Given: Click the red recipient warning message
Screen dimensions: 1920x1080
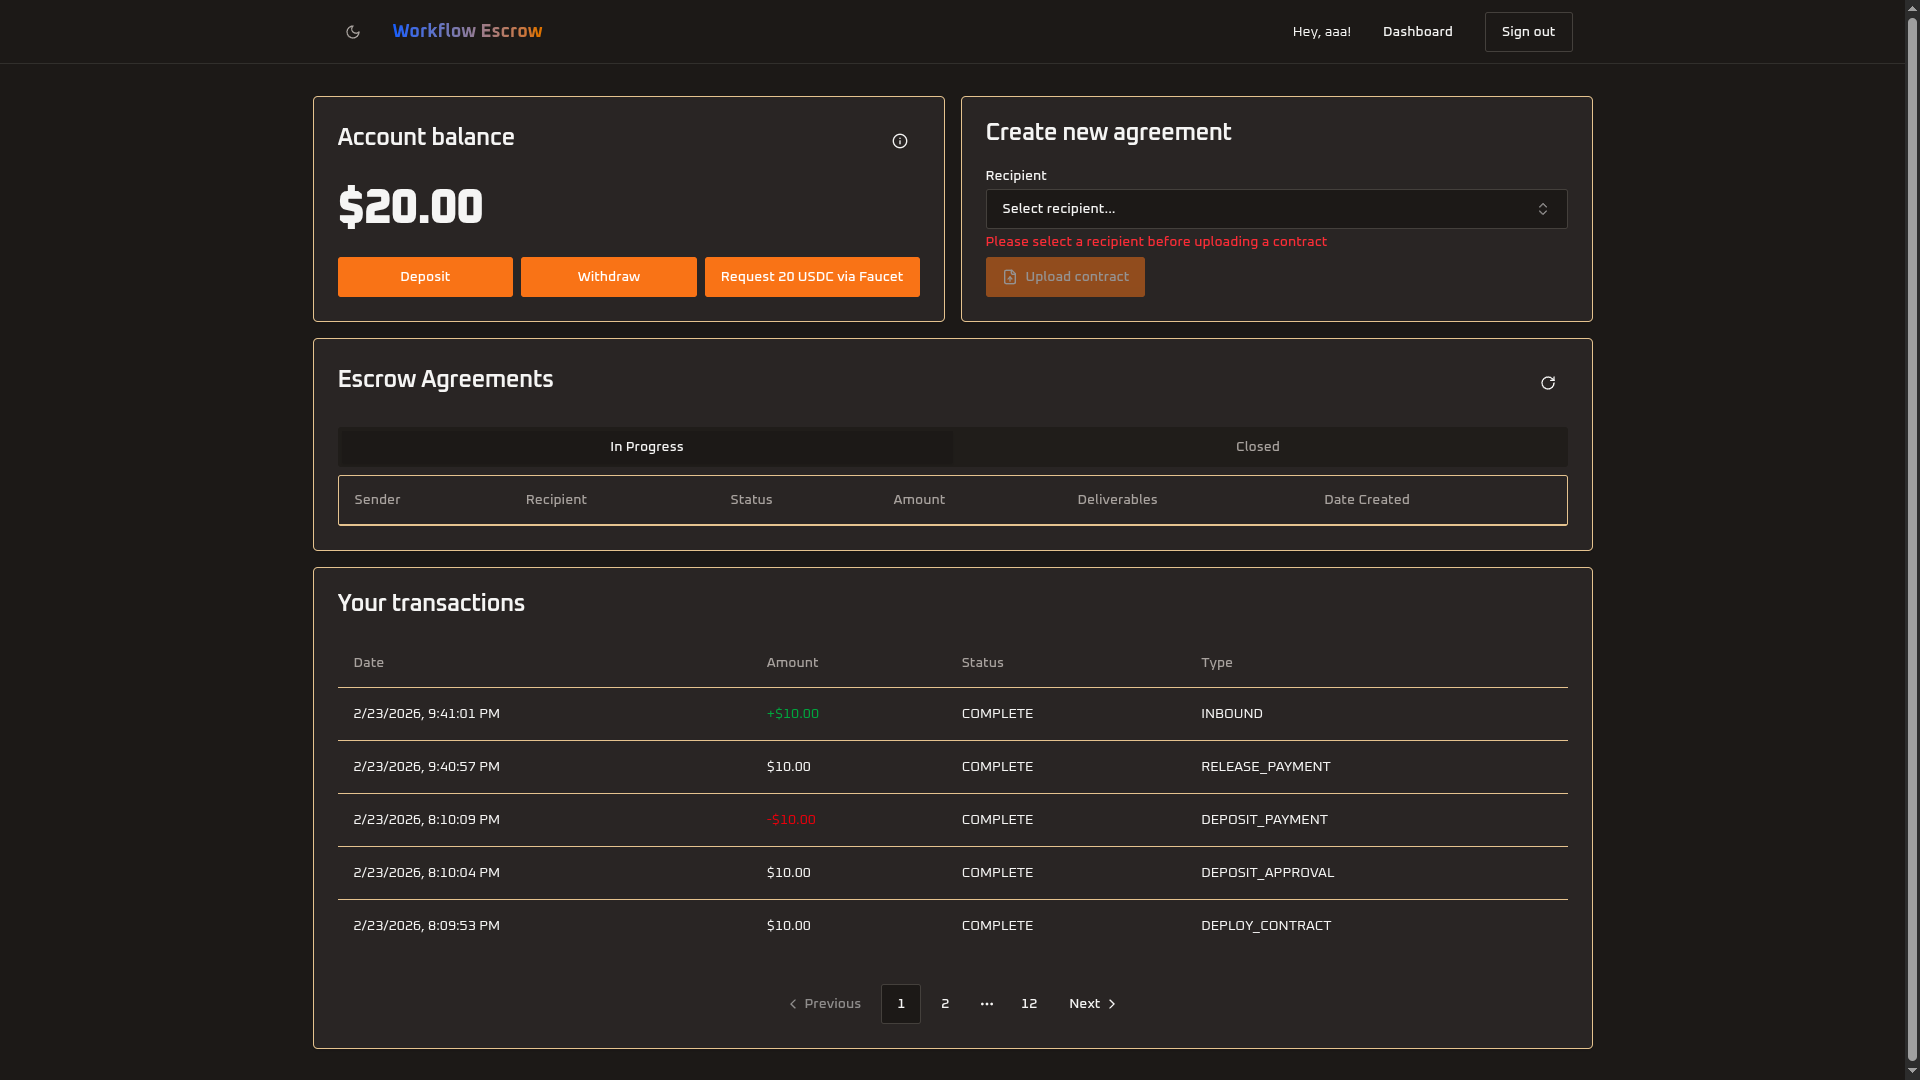Looking at the screenshot, I should pos(1156,242).
